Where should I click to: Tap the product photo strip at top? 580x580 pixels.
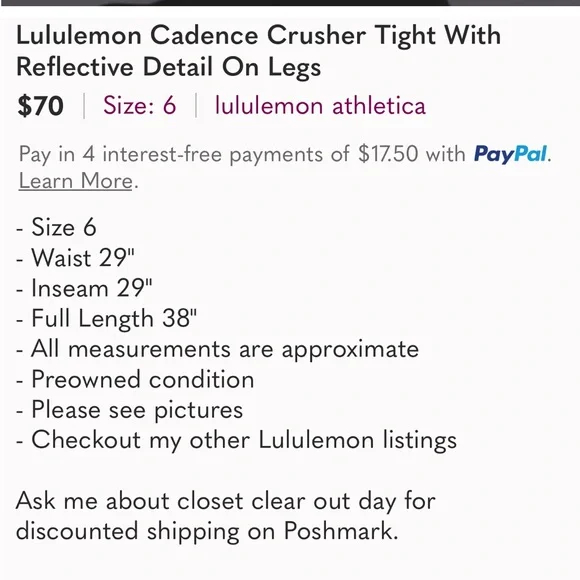(290, 3)
